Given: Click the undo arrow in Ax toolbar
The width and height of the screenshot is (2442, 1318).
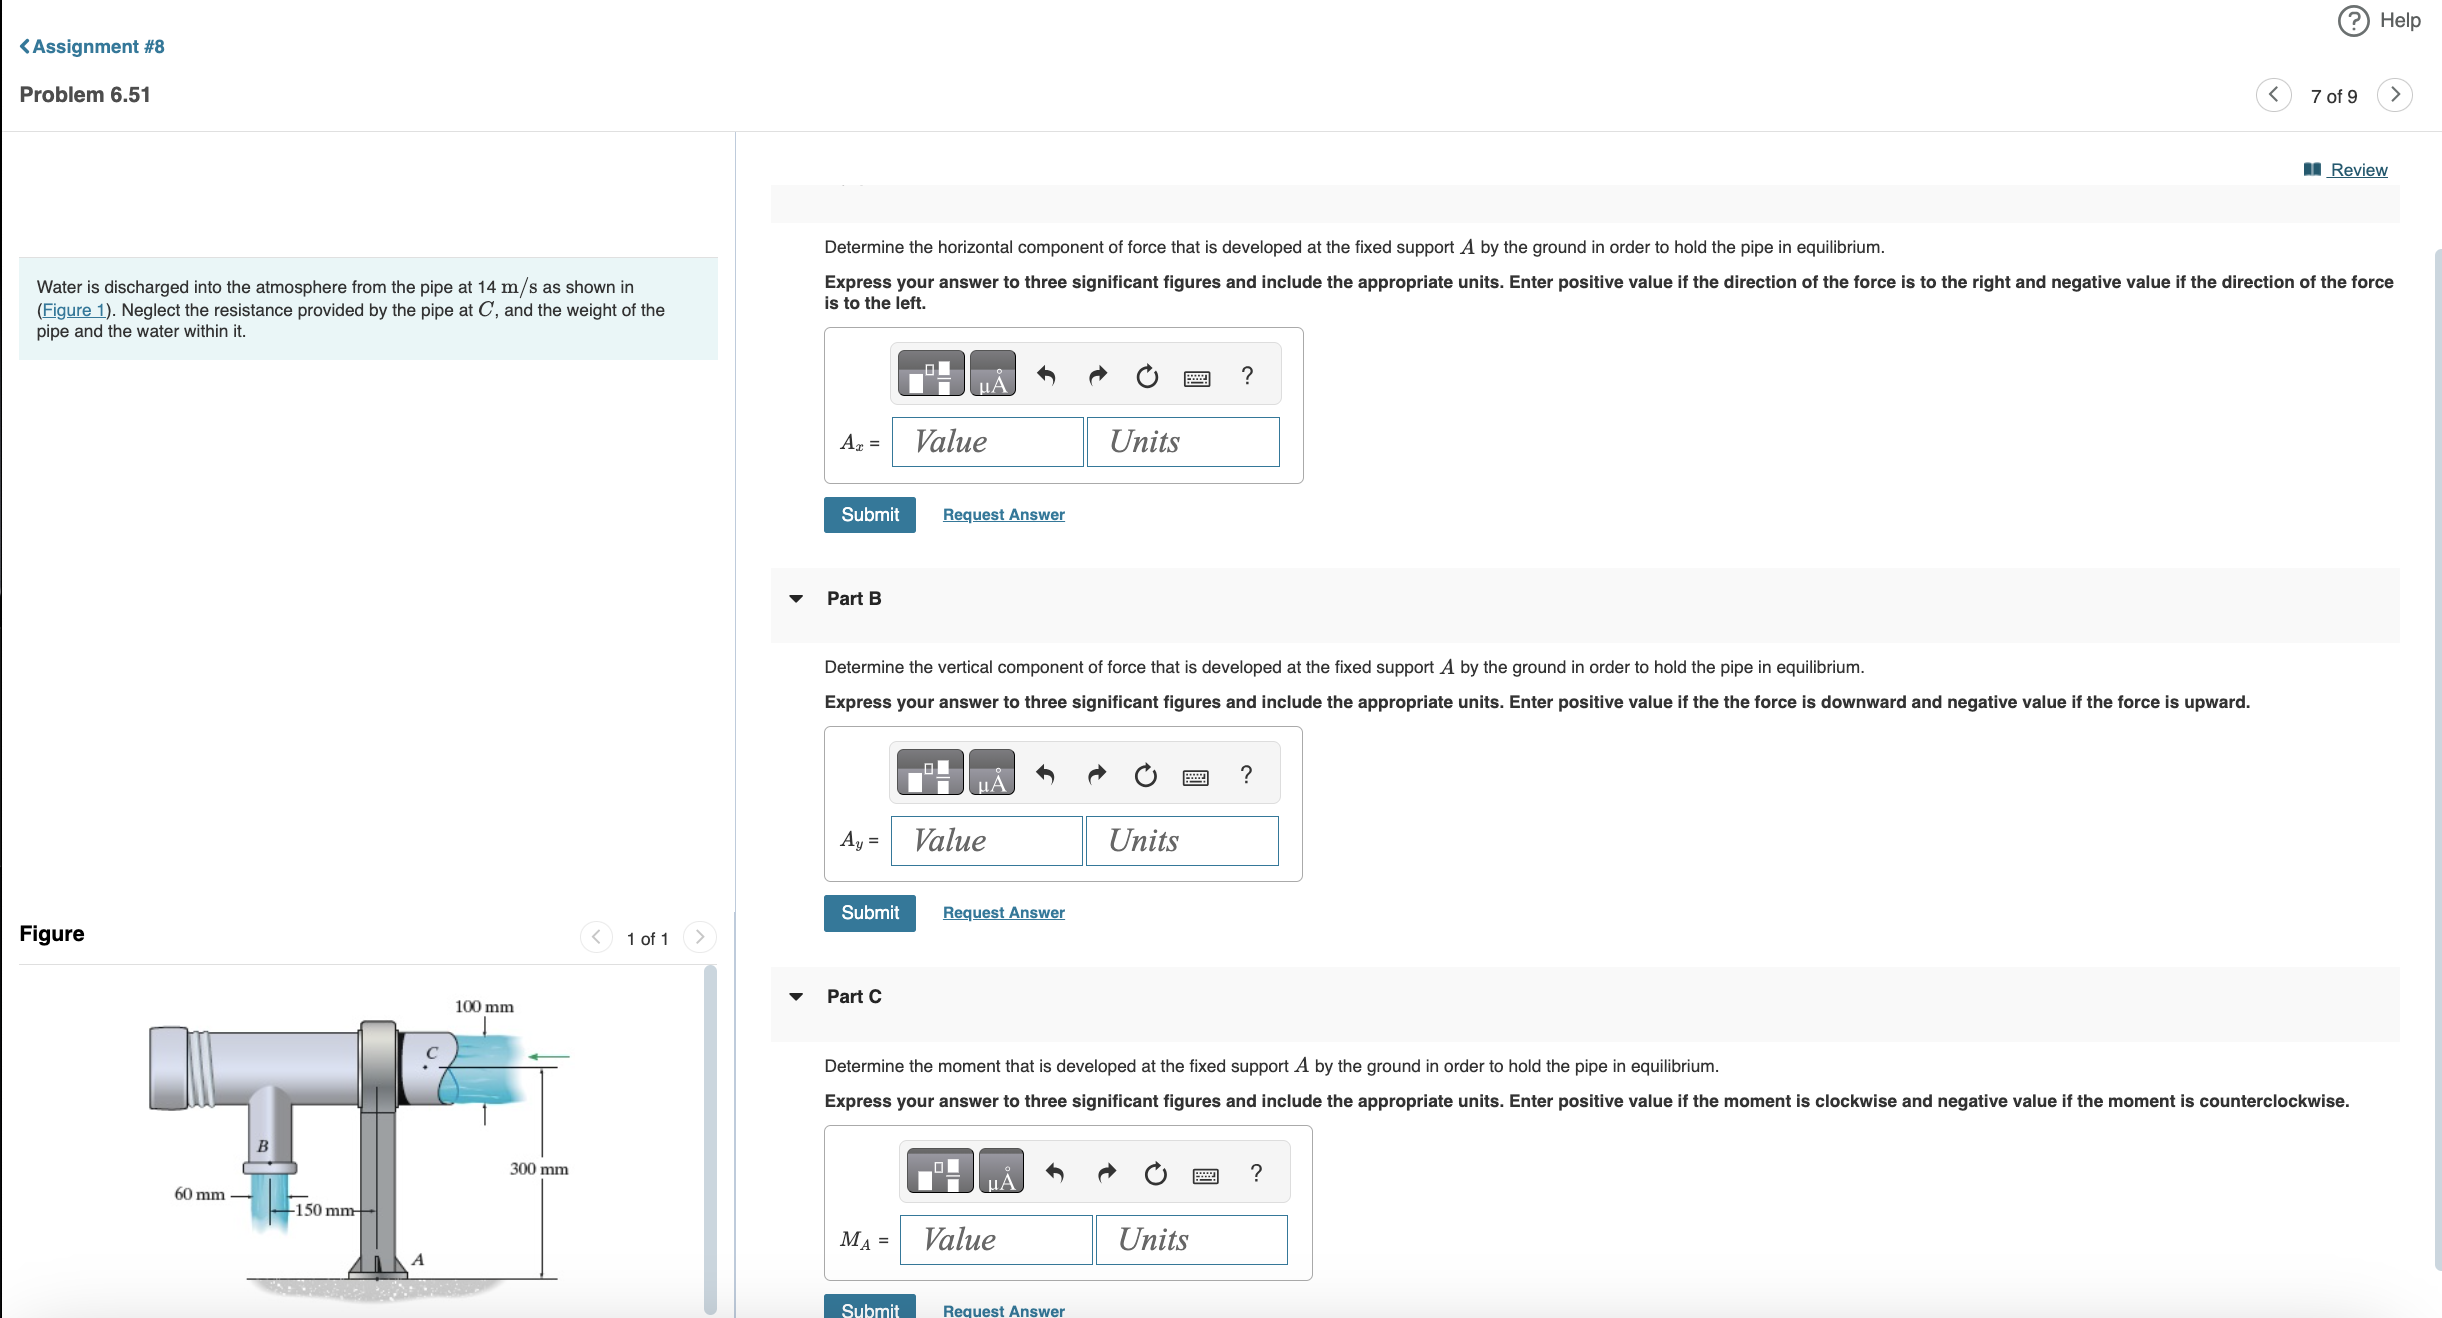Looking at the screenshot, I should pyautogui.click(x=1046, y=376).
